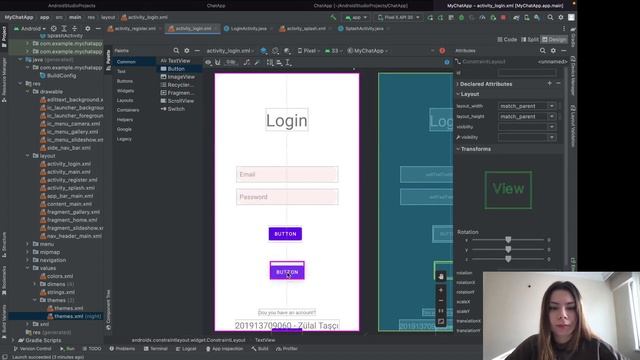Pick TextView in the Palette list
The width and height of the screenshot is (640, 360).
(176, 61)
